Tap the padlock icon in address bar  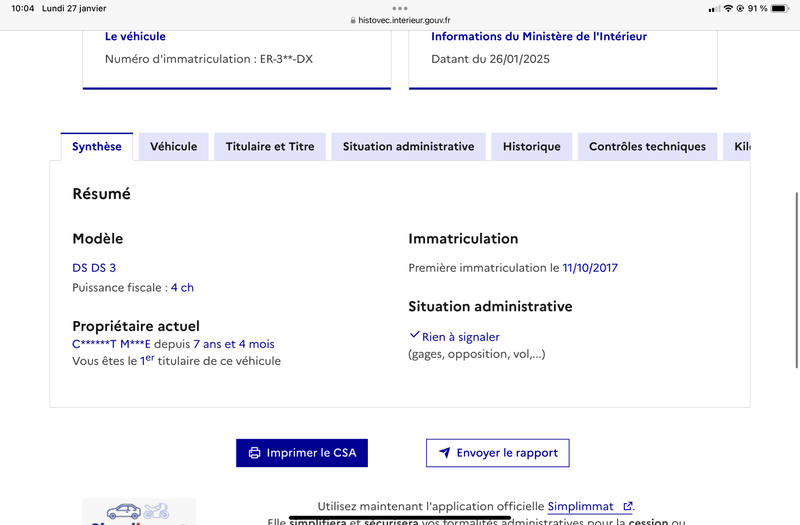coord(353,20)
